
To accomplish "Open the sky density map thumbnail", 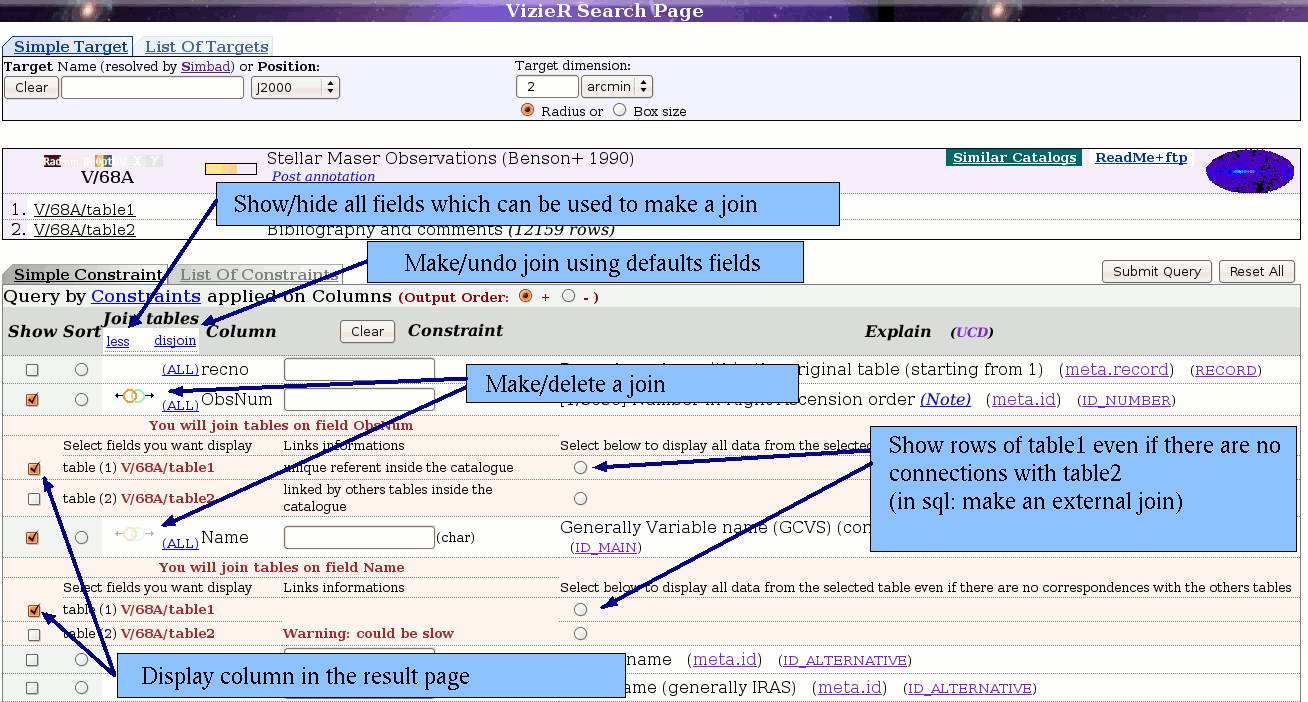I will (x=1248, y=172).
